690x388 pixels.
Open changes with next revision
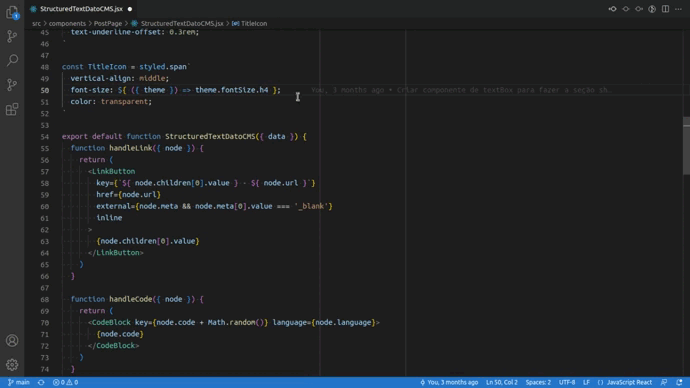[x=639, y=9]
